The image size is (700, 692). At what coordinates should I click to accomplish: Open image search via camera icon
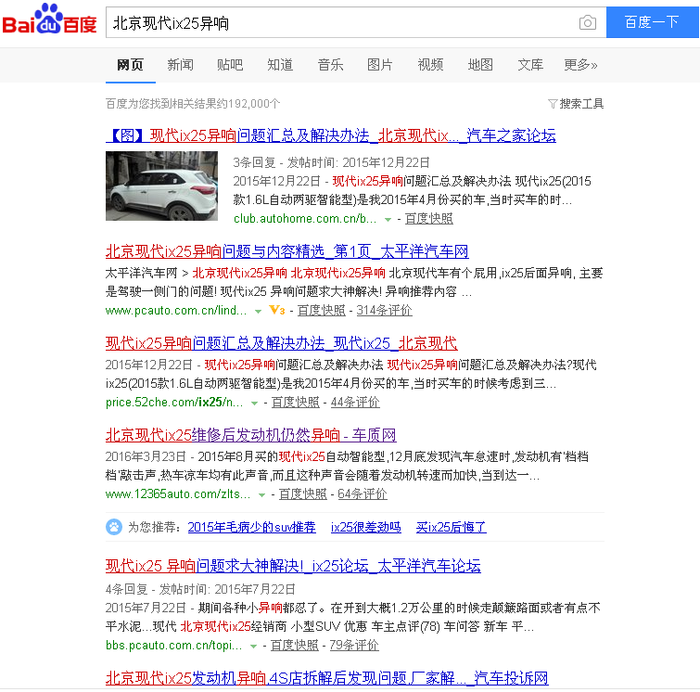coord(587,23)
